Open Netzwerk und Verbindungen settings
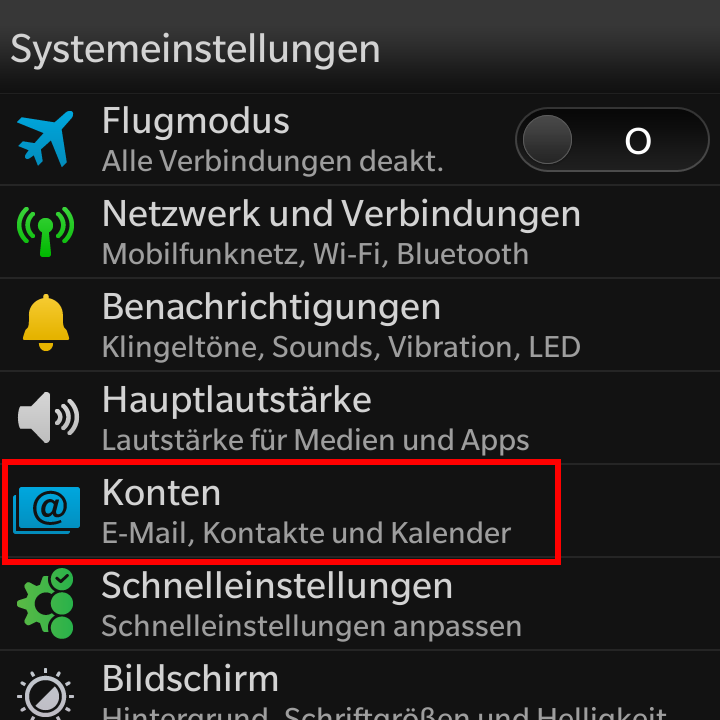Screen dimensions: 720x720 (360, 232)
